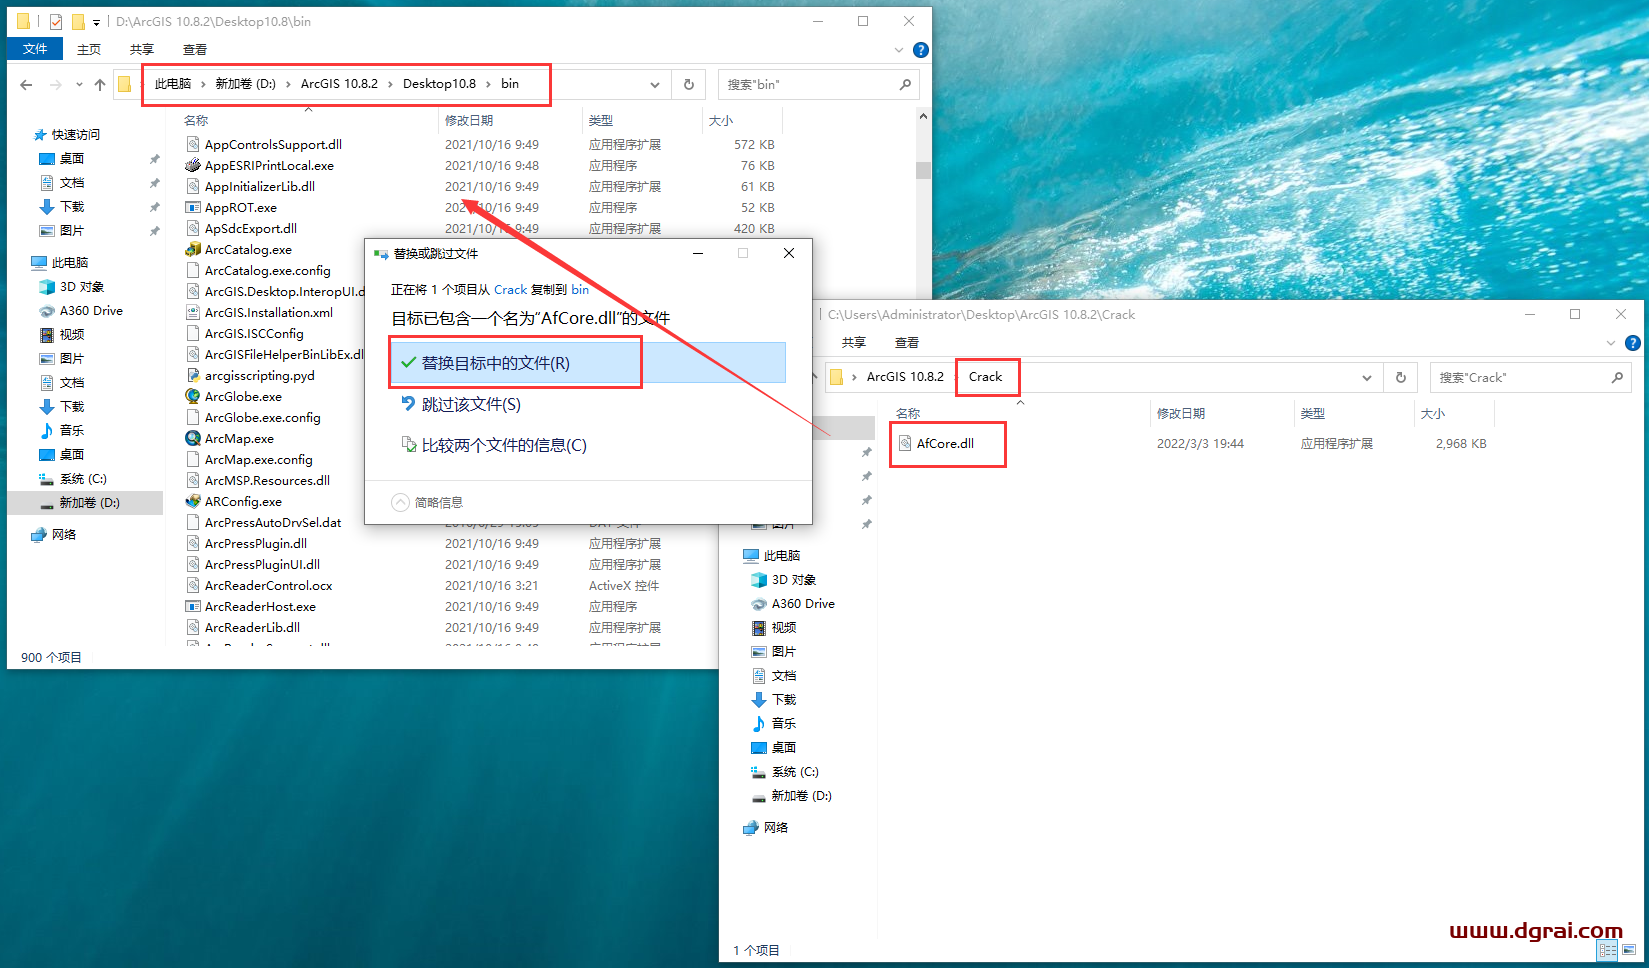This screenshot has width=1649, height=968.
Task: Select ArcGlobe.exe icon in file list
Action: pyautogui.click(x=193, y=396)
